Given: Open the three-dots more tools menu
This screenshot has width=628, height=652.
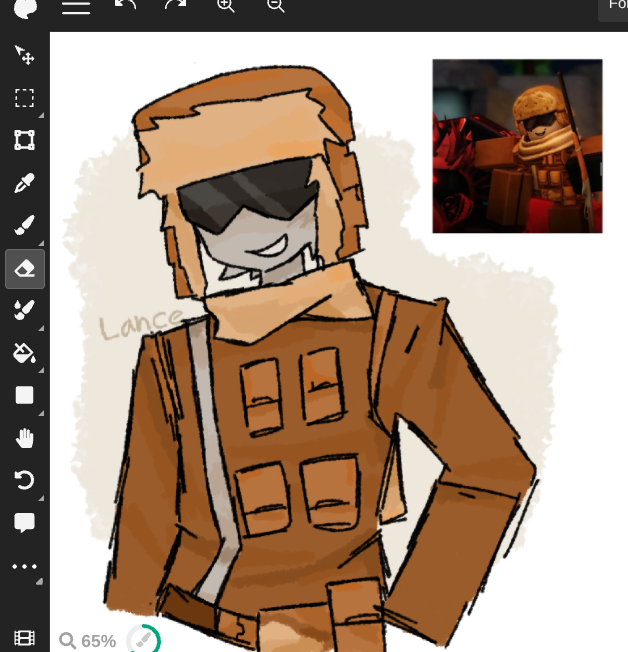Looking at the screenshot, I should (25, 566).
